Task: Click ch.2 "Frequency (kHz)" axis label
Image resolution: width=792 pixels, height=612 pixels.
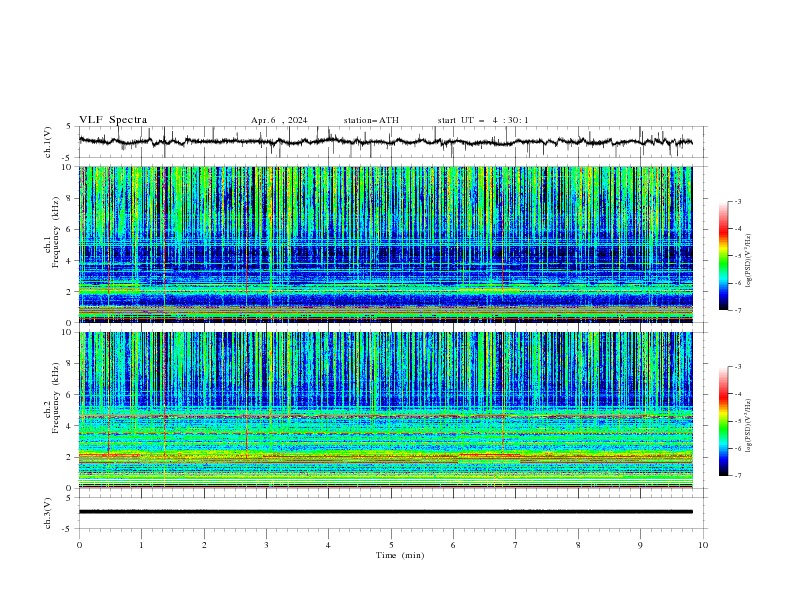Action: tap(56, 398)
